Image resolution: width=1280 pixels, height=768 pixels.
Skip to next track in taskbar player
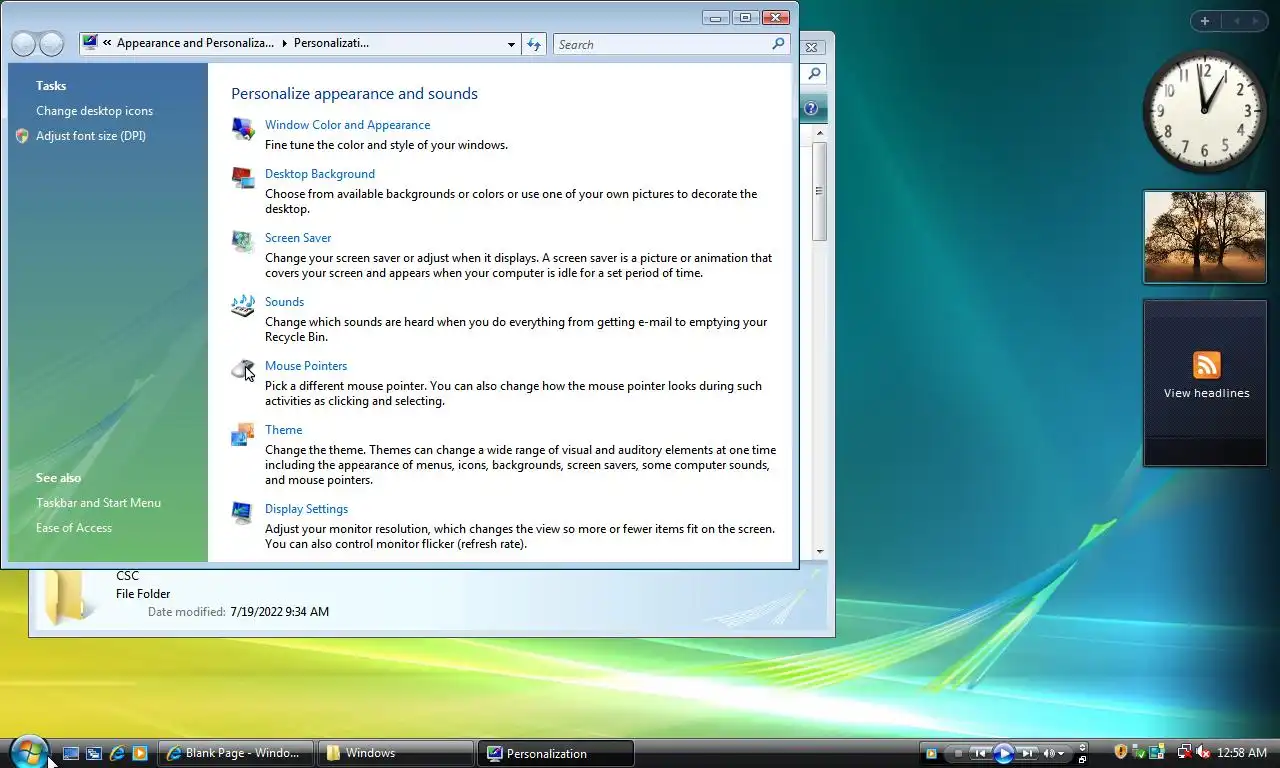1027,753
